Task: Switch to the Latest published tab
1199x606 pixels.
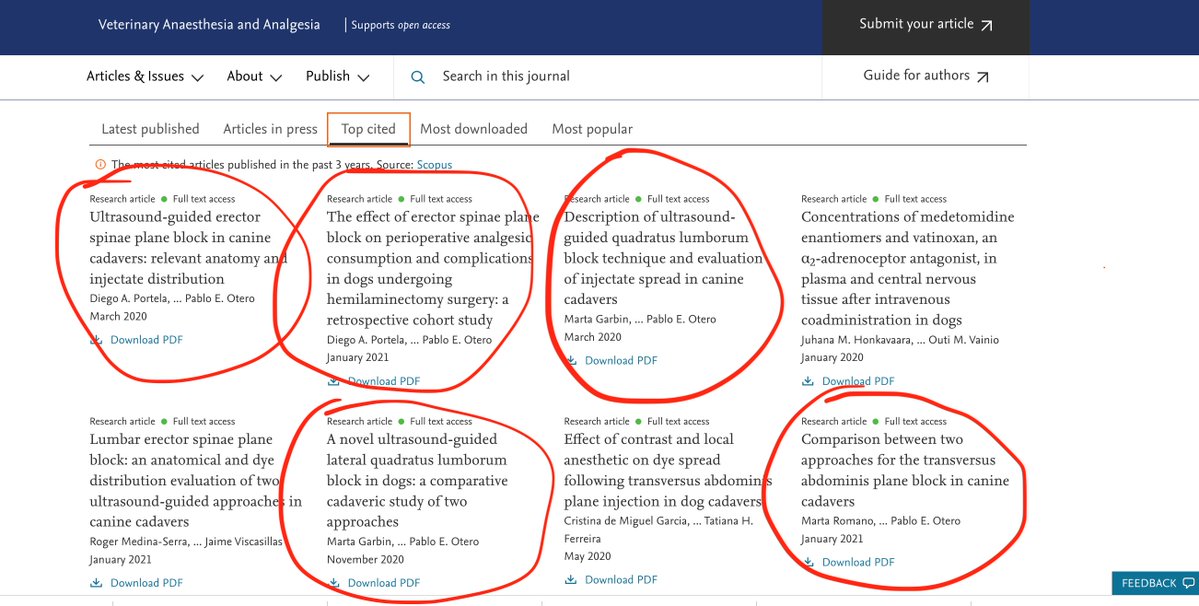Action: pos(151,129)
